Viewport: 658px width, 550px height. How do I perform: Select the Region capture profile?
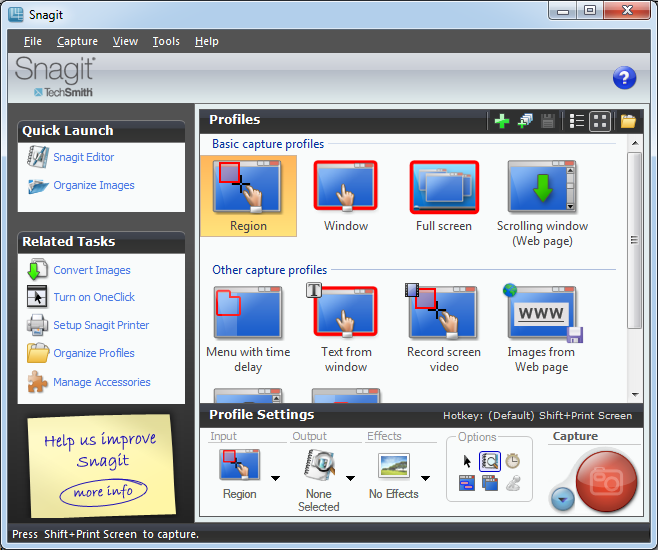248,196
